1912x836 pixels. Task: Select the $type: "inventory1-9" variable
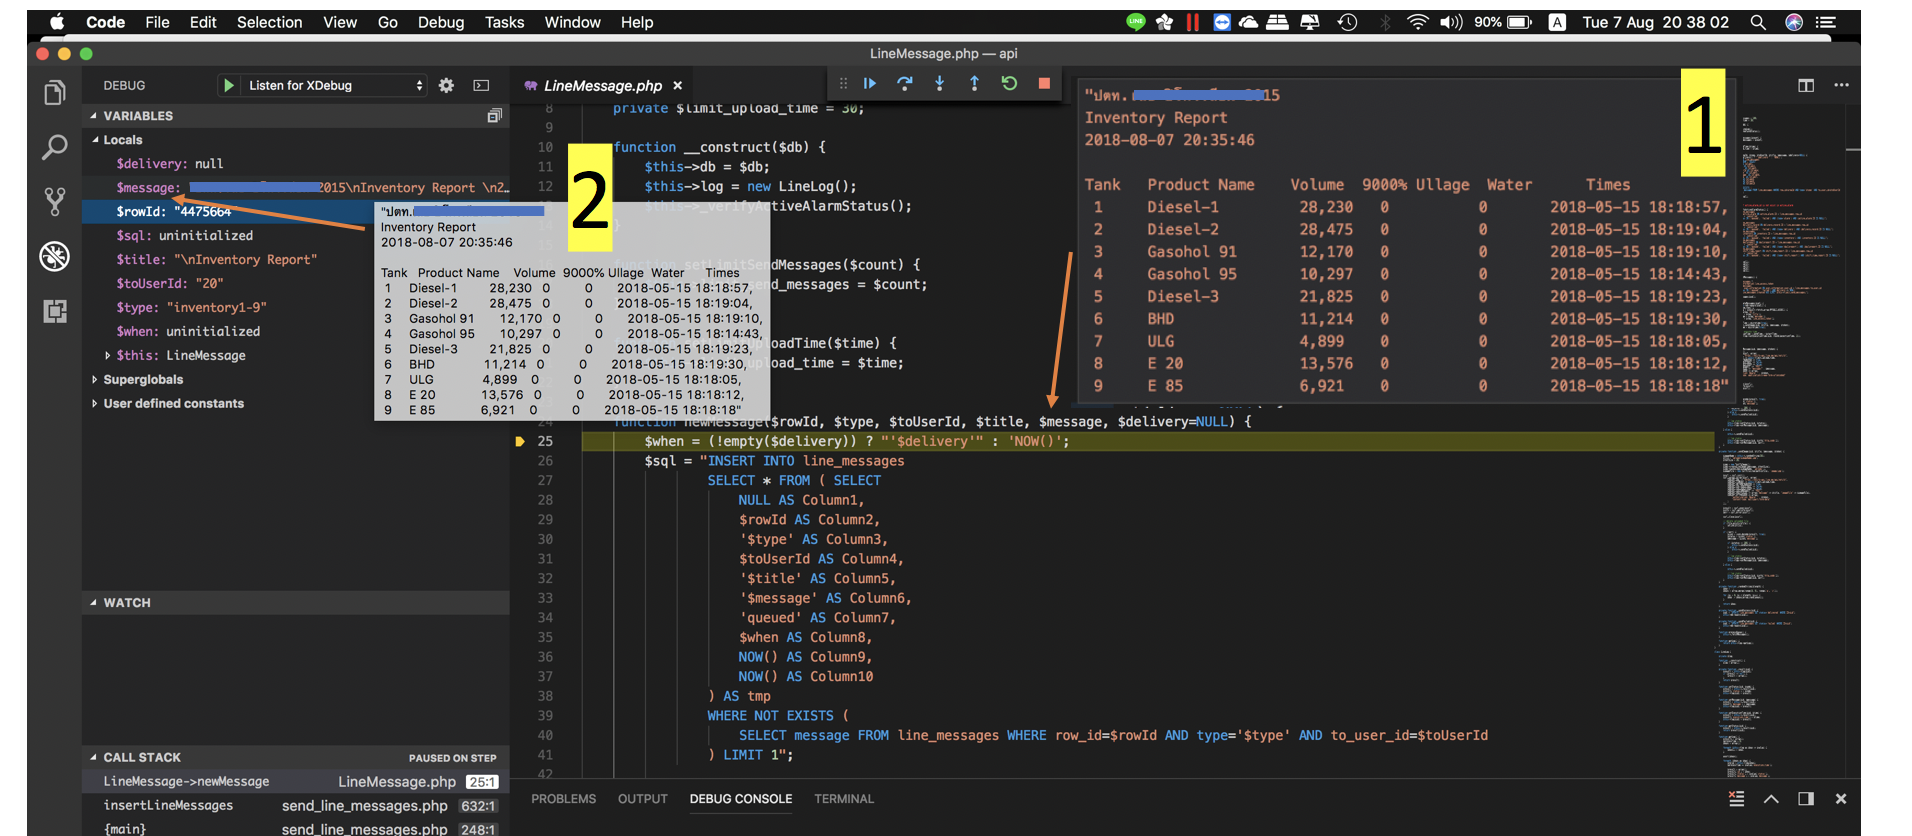click(x=296, y=308)
